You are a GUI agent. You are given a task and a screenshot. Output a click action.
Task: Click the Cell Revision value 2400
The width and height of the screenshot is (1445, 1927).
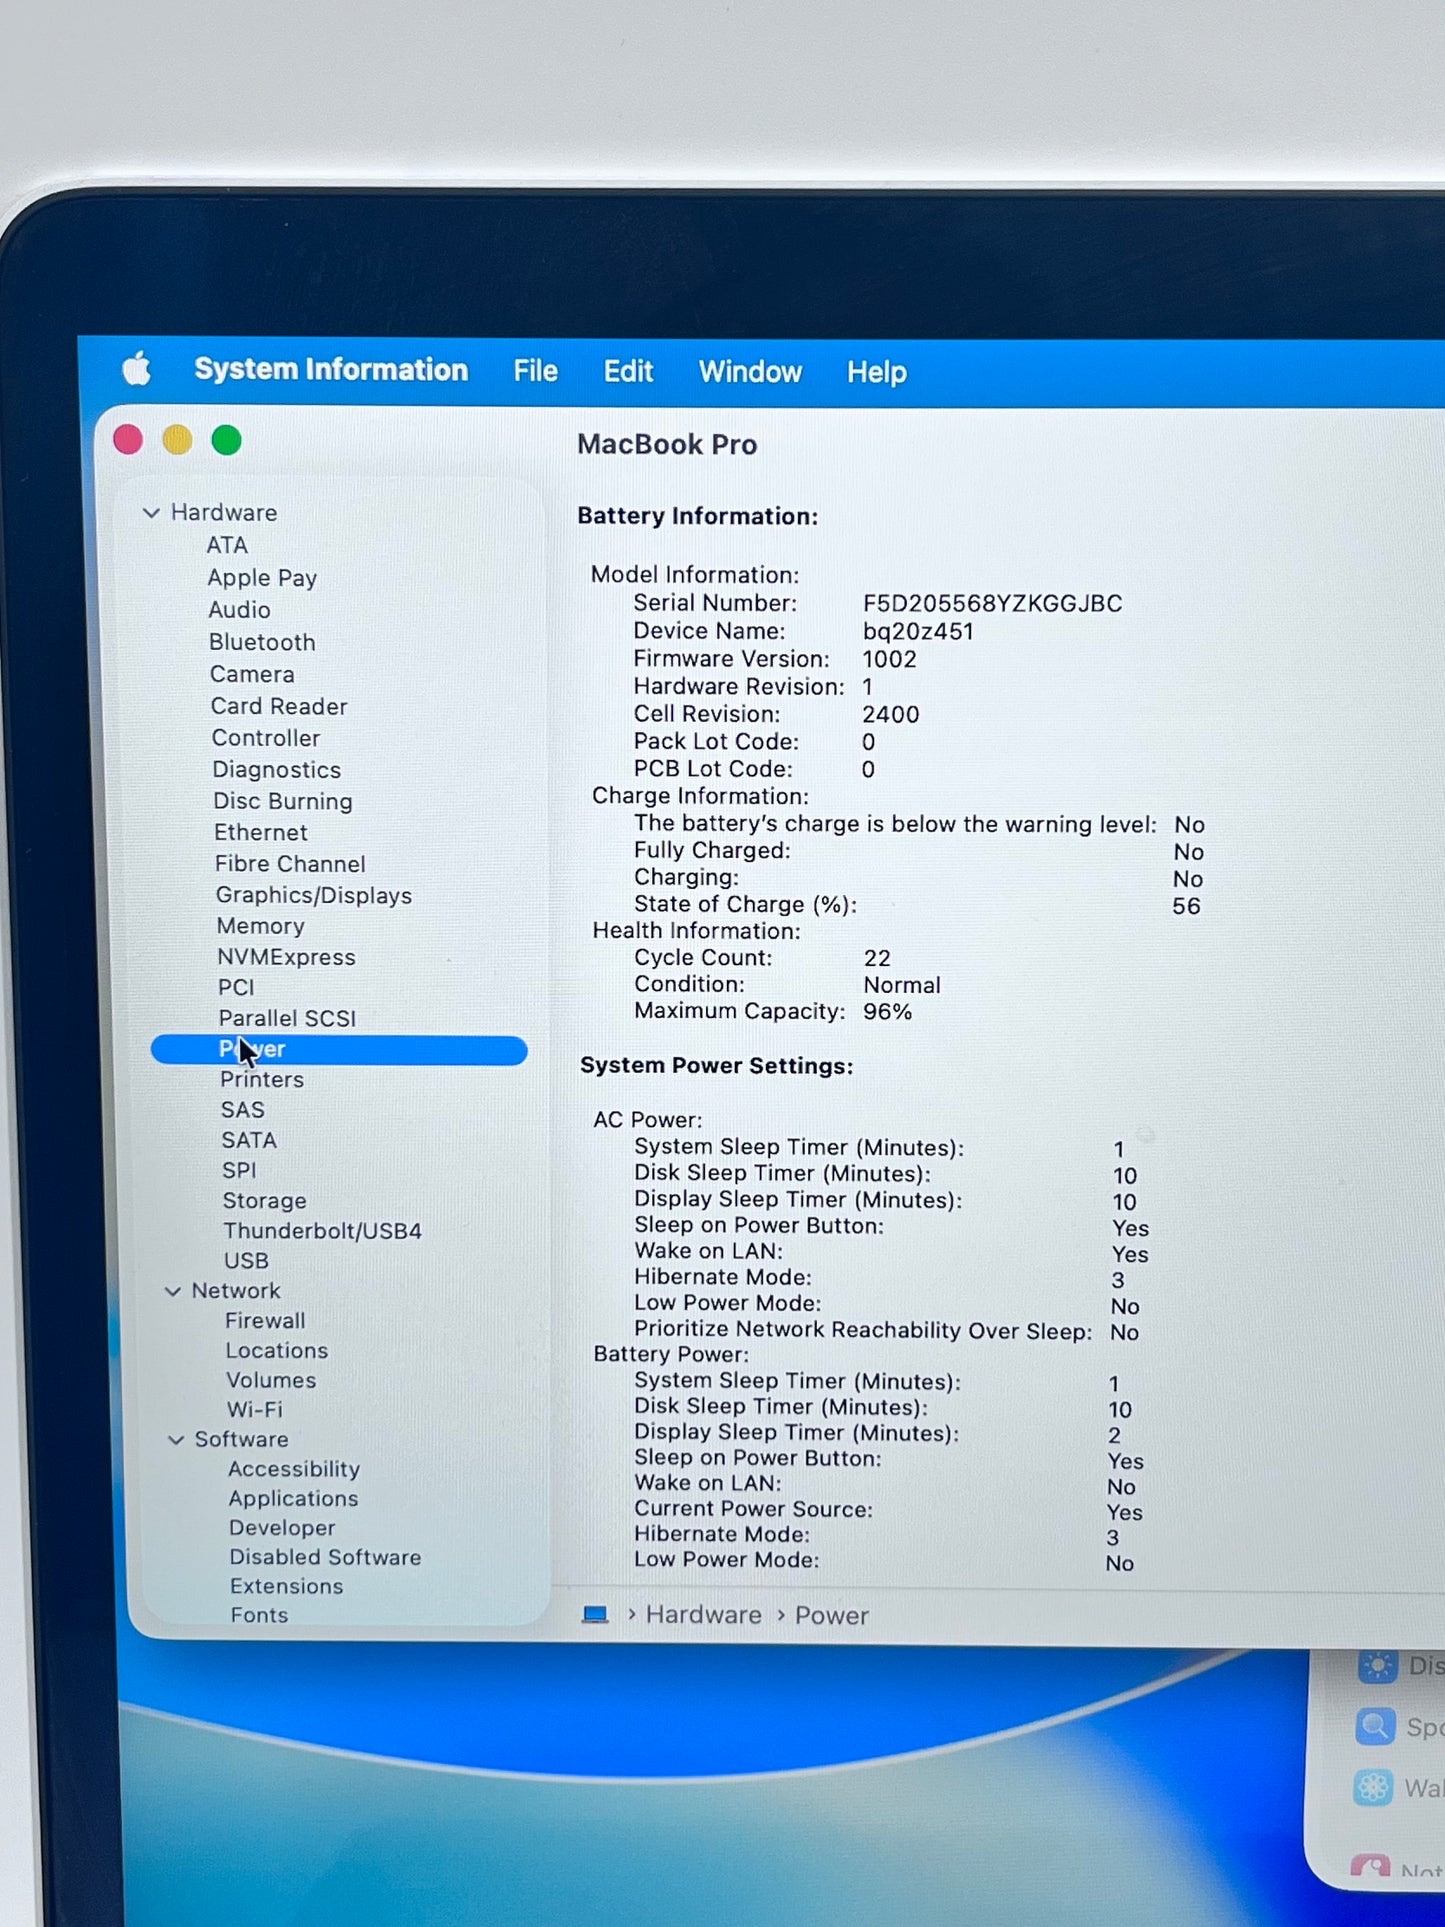pos(891,715)
